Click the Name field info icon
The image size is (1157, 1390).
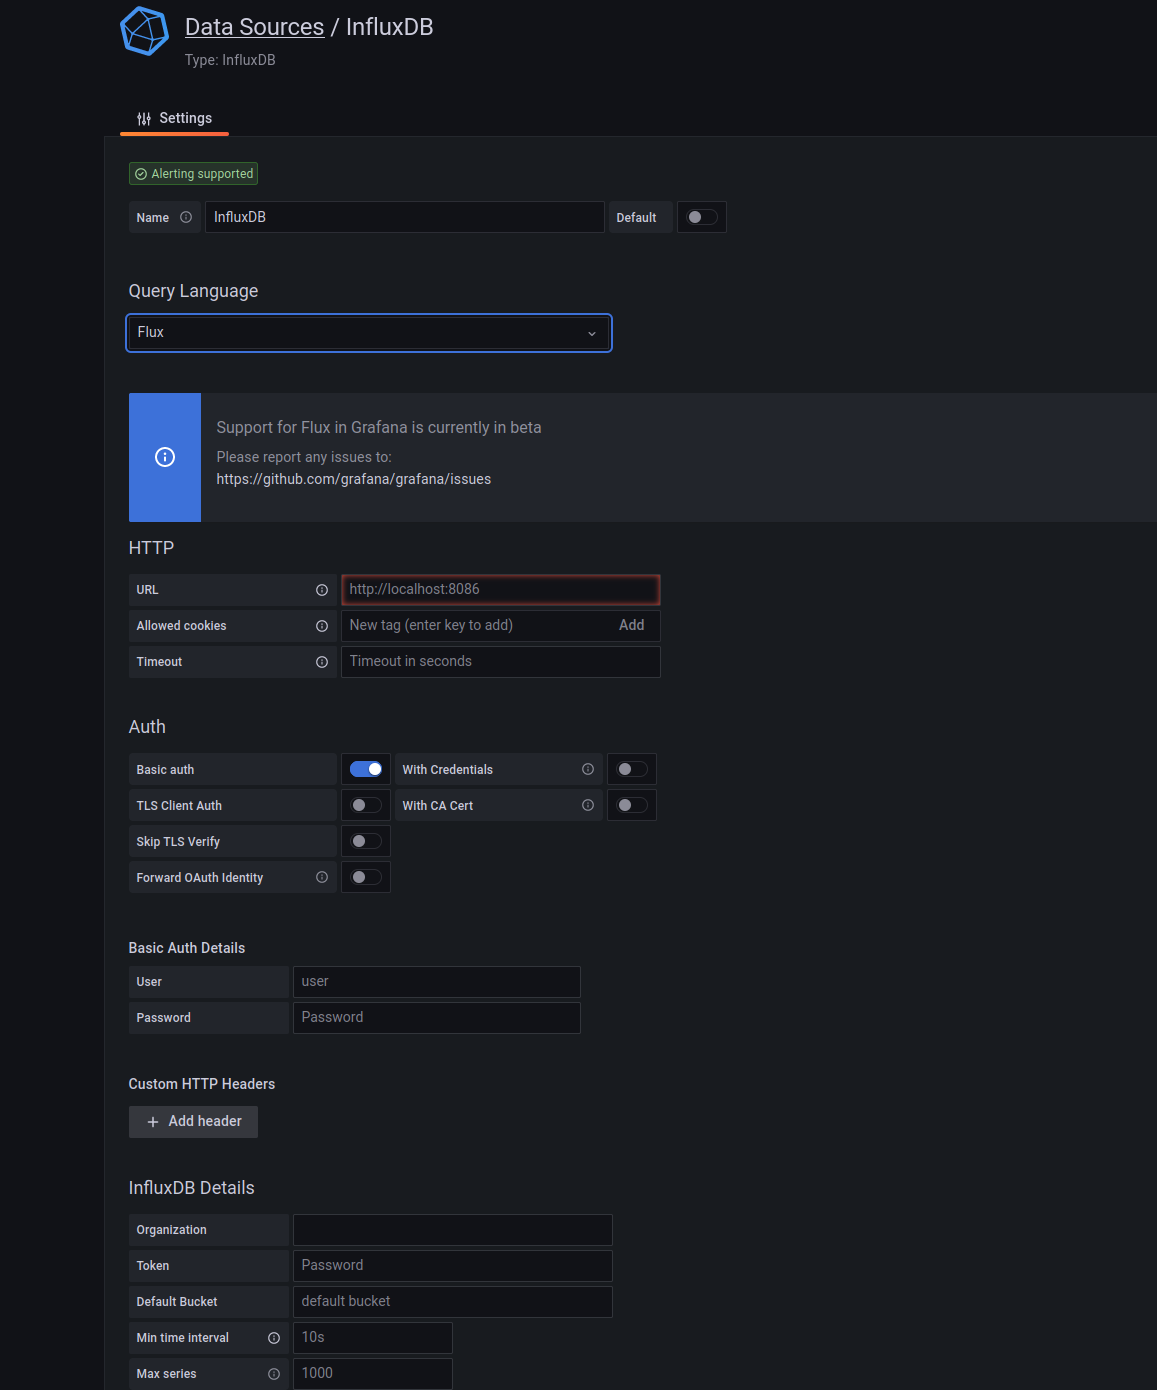point(186,217)
